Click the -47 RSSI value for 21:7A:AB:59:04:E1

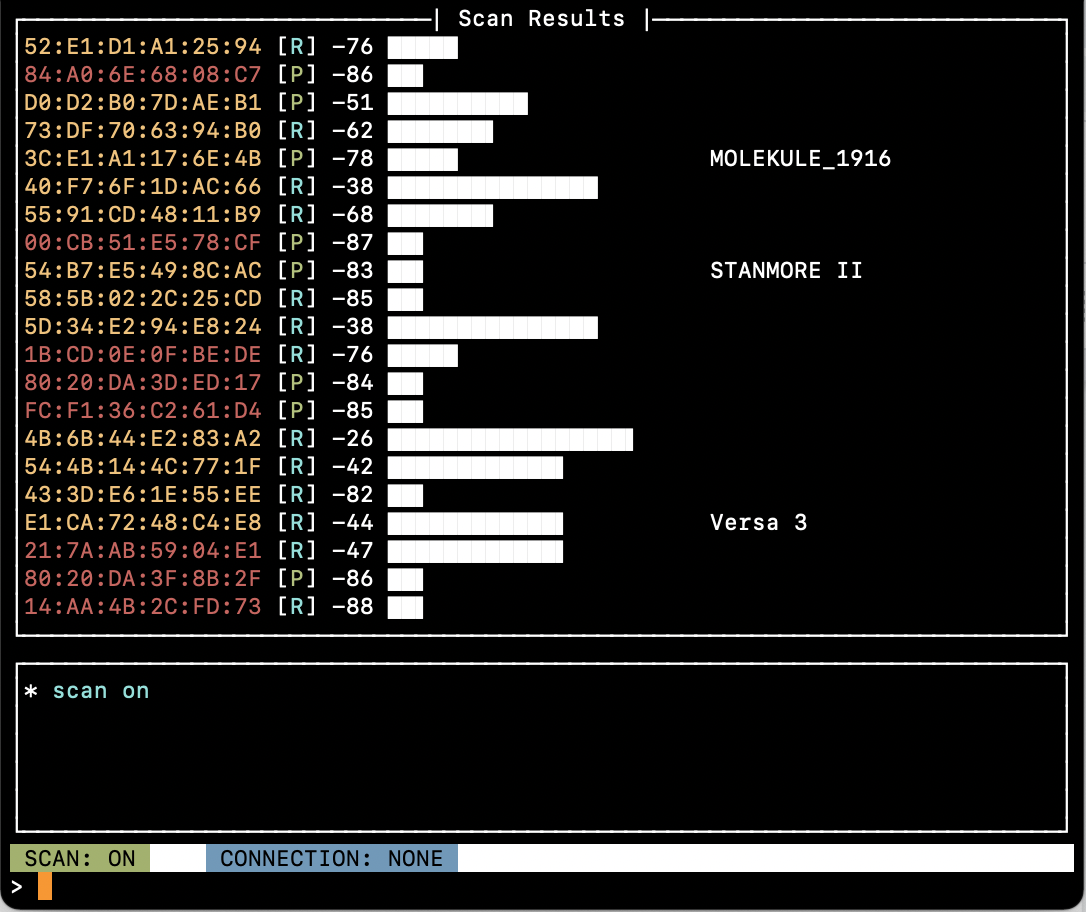coord(352,550)
